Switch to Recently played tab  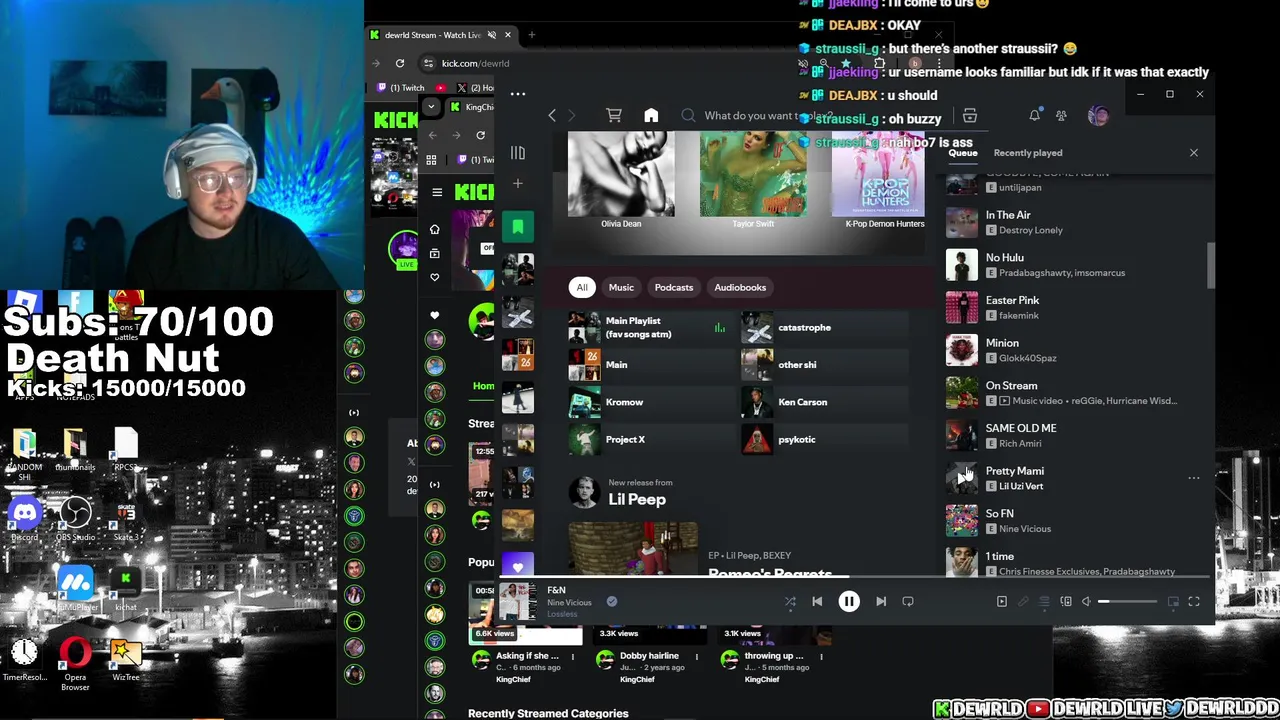tap(1028, 153)
